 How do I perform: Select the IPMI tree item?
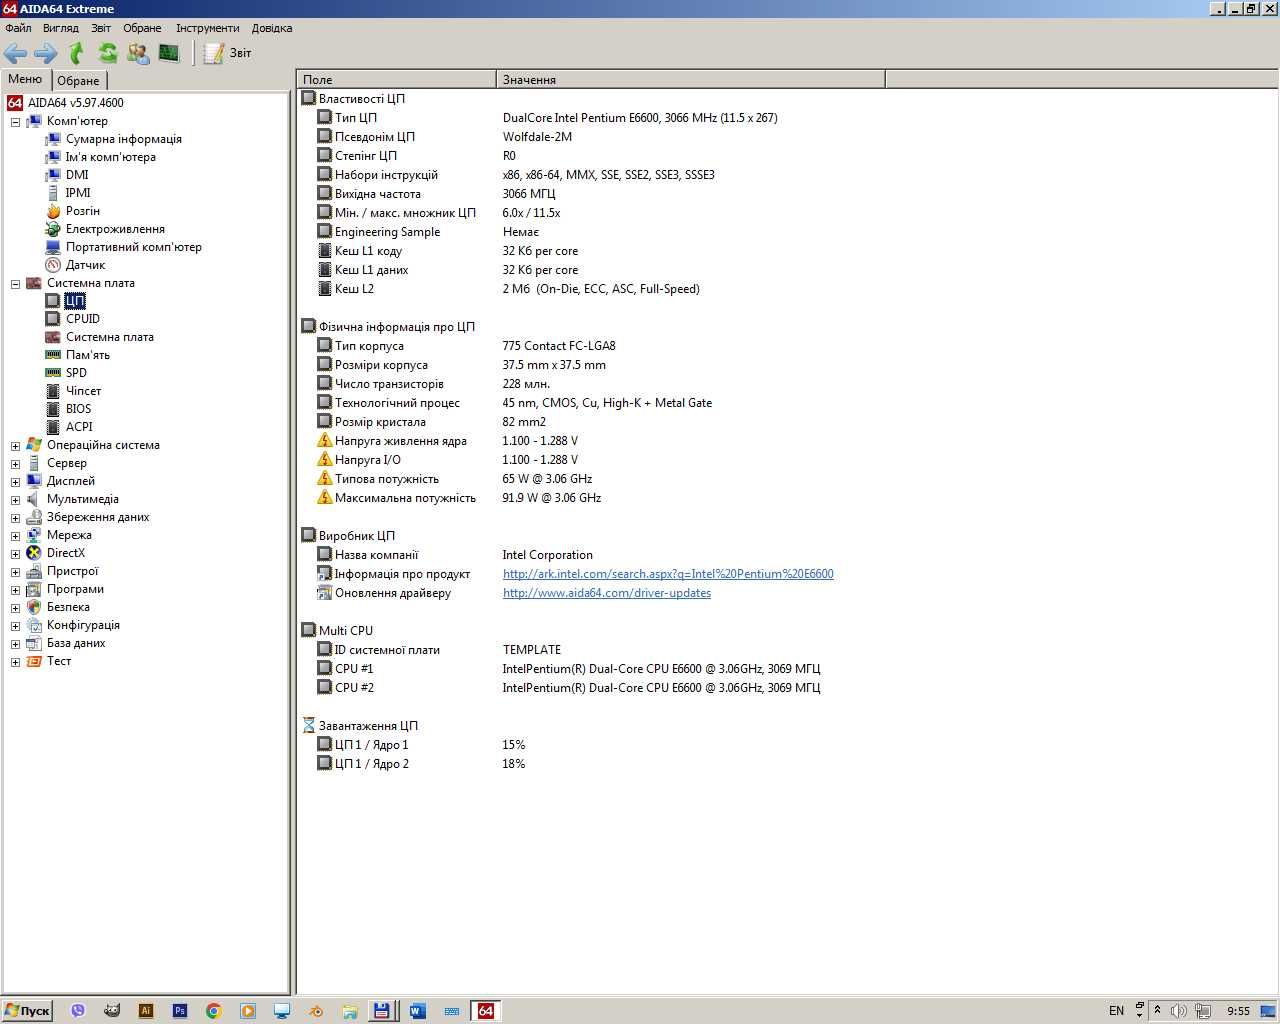click(78, 193)
